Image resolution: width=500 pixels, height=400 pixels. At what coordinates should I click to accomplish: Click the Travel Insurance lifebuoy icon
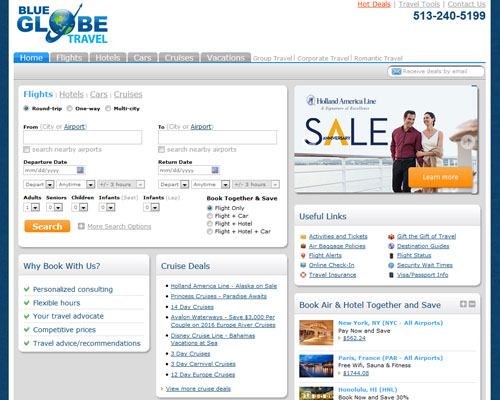point(303,275)
